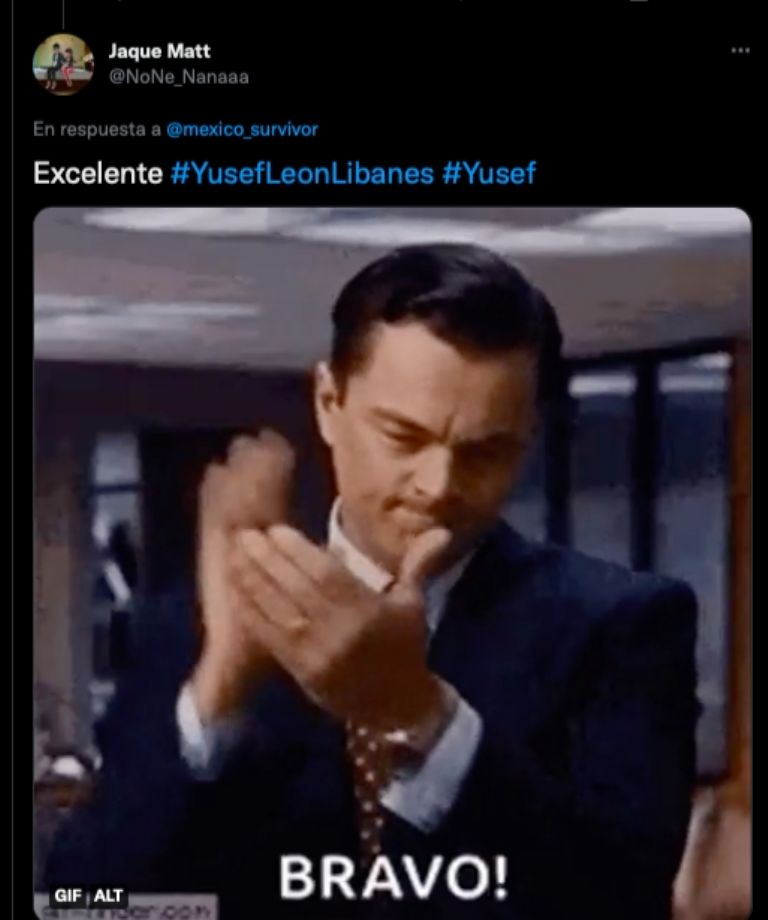Show the ALT description badge

[x=108, y=895]
